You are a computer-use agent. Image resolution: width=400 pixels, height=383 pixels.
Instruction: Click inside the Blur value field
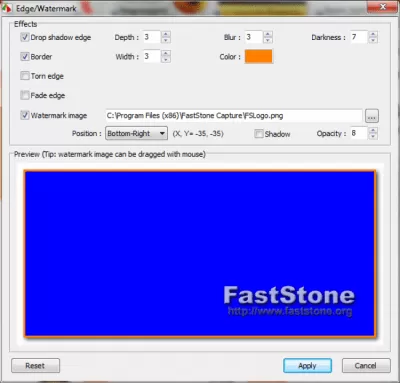[x=254, y=37]
